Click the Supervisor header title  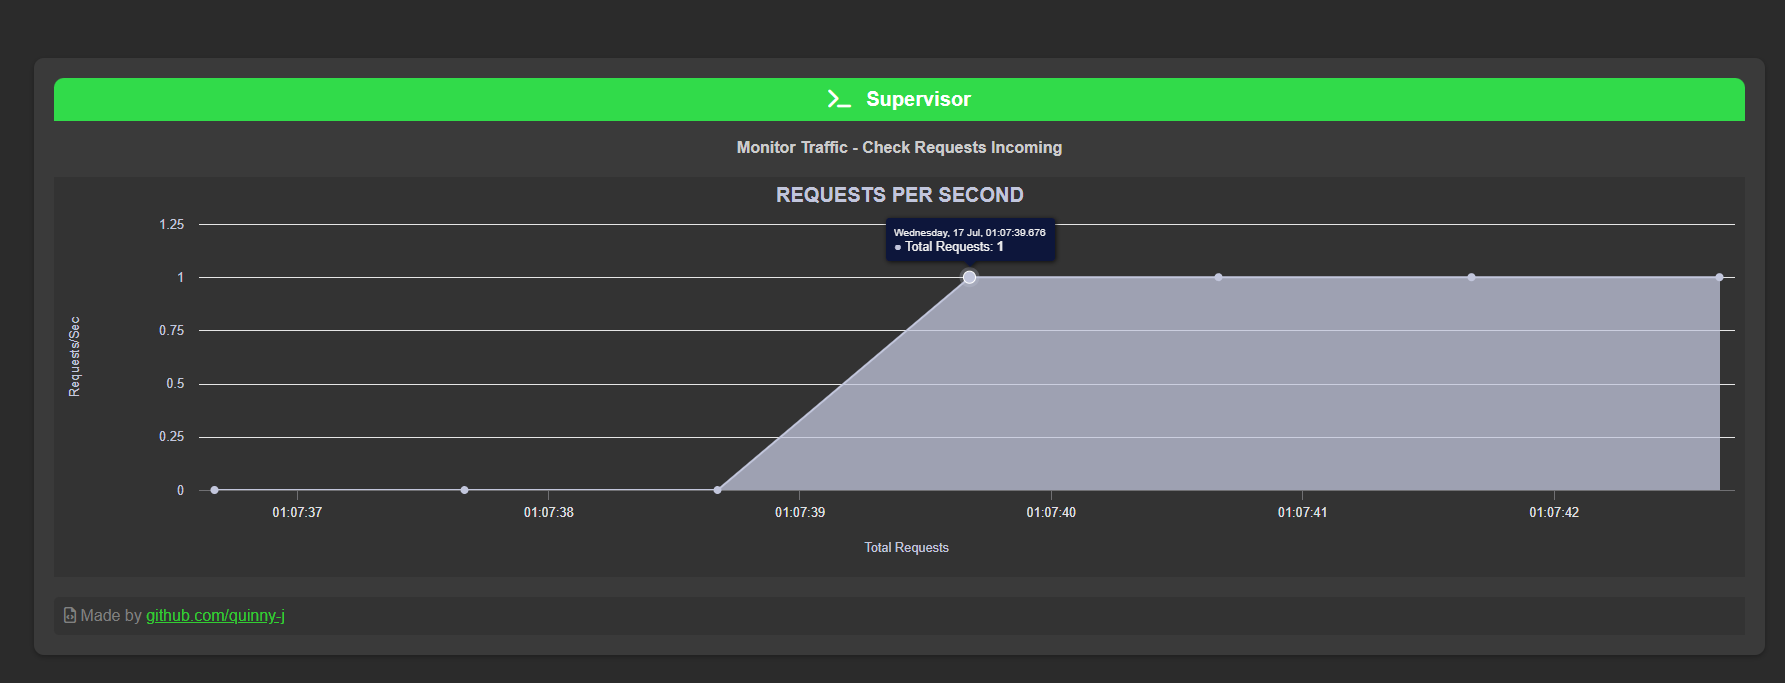point(918,99)
